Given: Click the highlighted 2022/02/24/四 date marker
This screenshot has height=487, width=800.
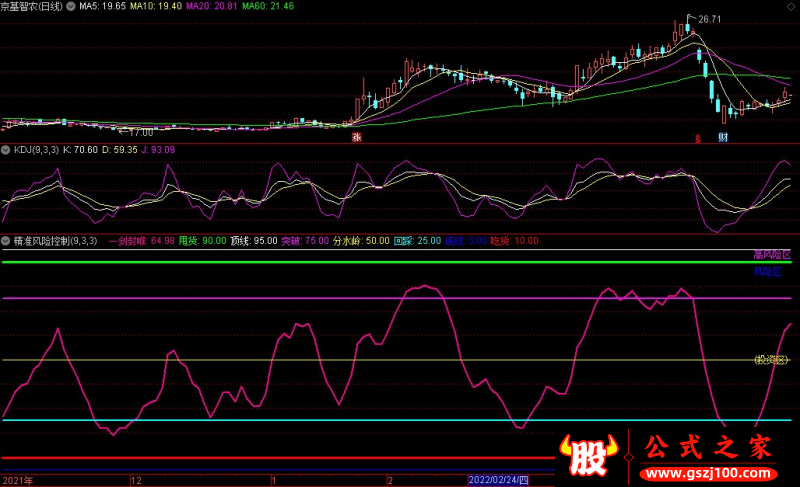Looking at the screenshot, I should point(498,480).
